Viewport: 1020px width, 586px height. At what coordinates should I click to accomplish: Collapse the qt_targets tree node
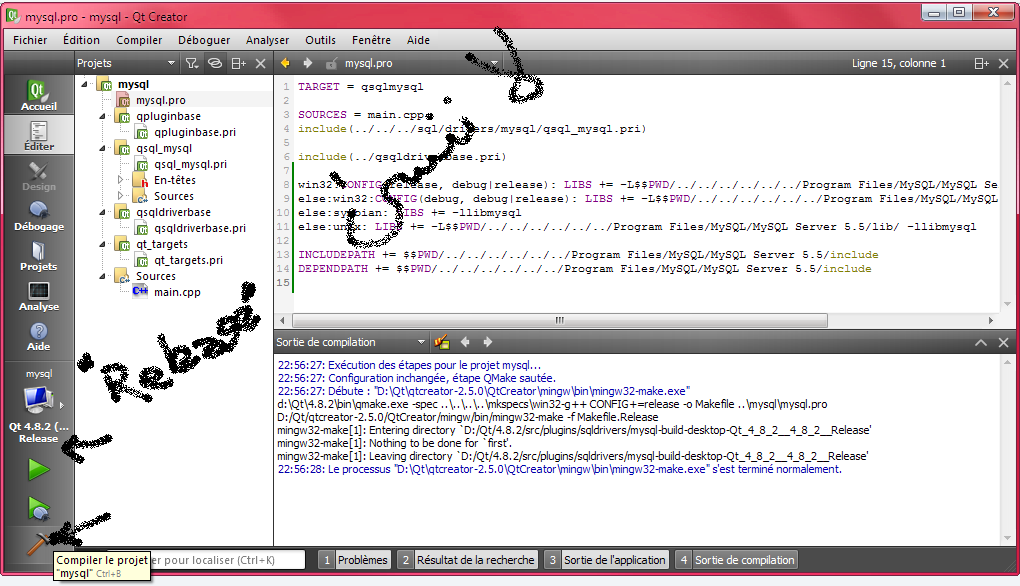click(103, 244)
